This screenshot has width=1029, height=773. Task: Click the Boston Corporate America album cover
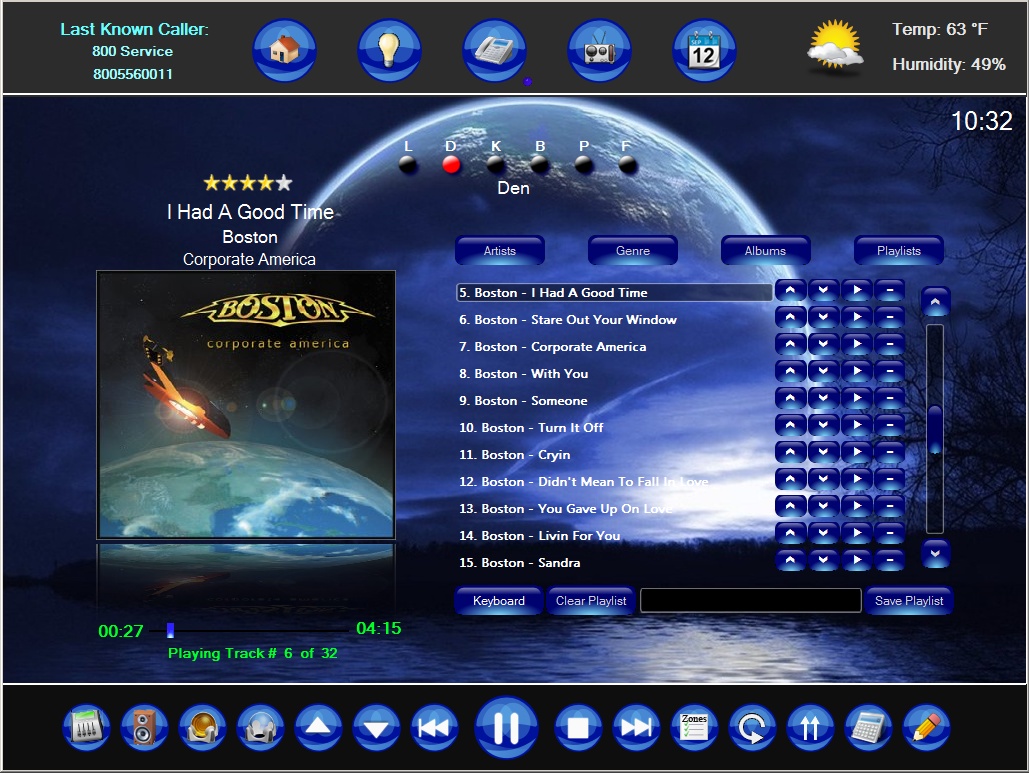245,405
